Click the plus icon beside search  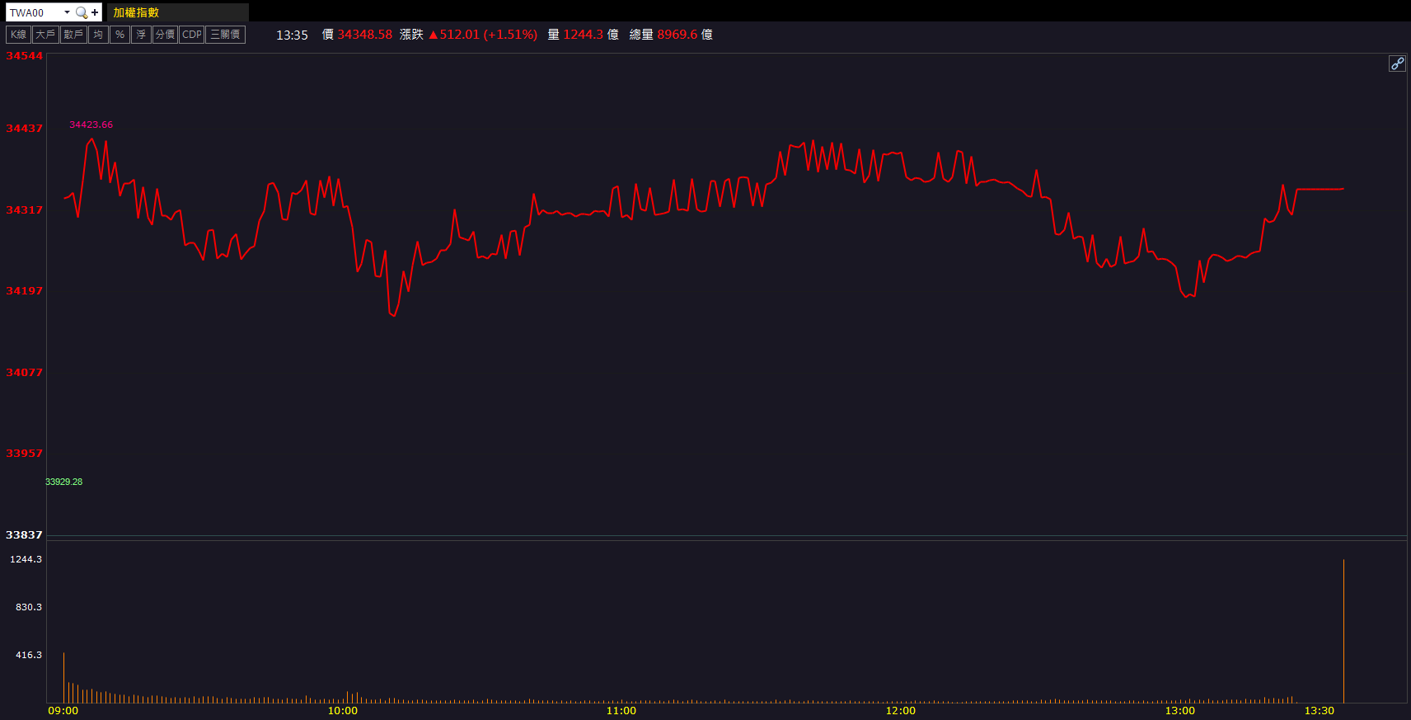coord(95,12)
